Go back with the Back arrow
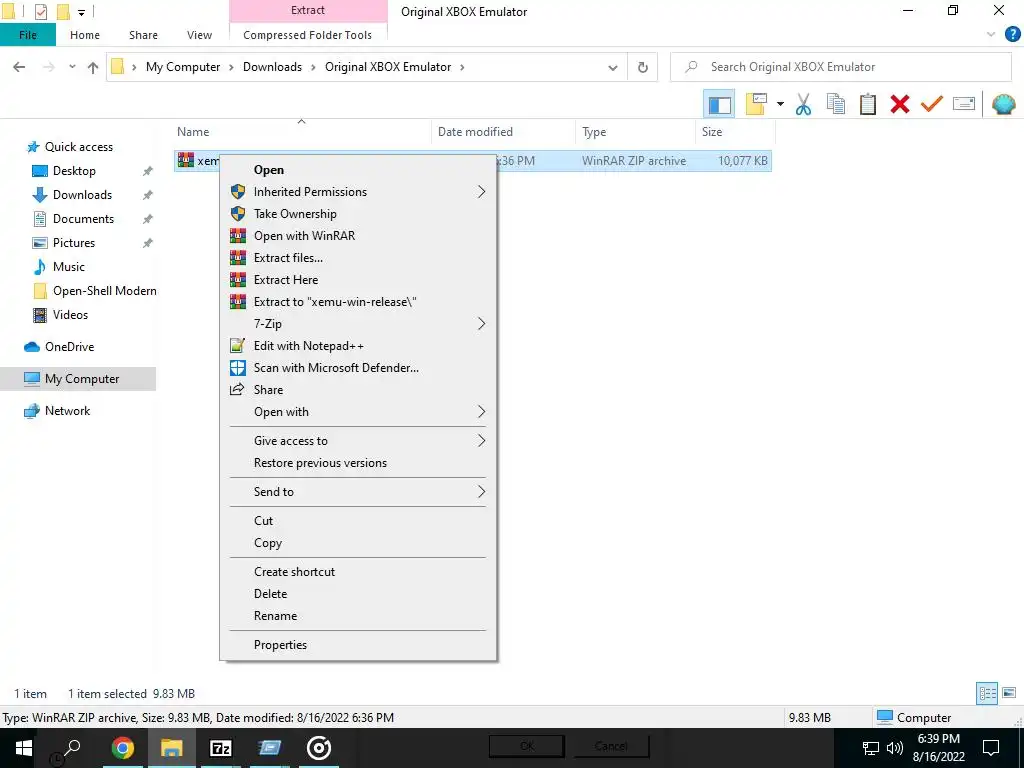 [19, 67]
